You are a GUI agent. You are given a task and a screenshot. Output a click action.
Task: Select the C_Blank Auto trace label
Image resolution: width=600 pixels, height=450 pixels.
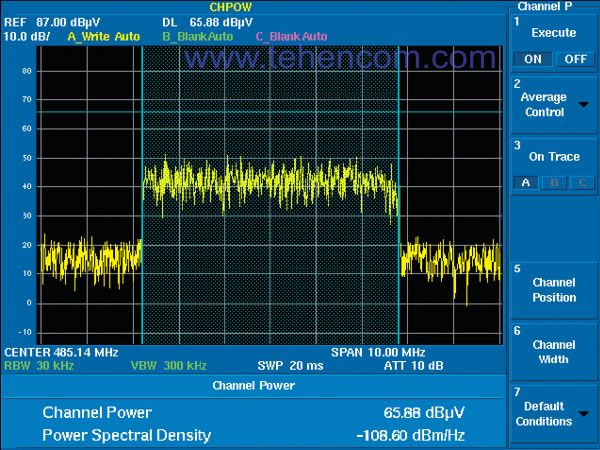pos(291,37)
